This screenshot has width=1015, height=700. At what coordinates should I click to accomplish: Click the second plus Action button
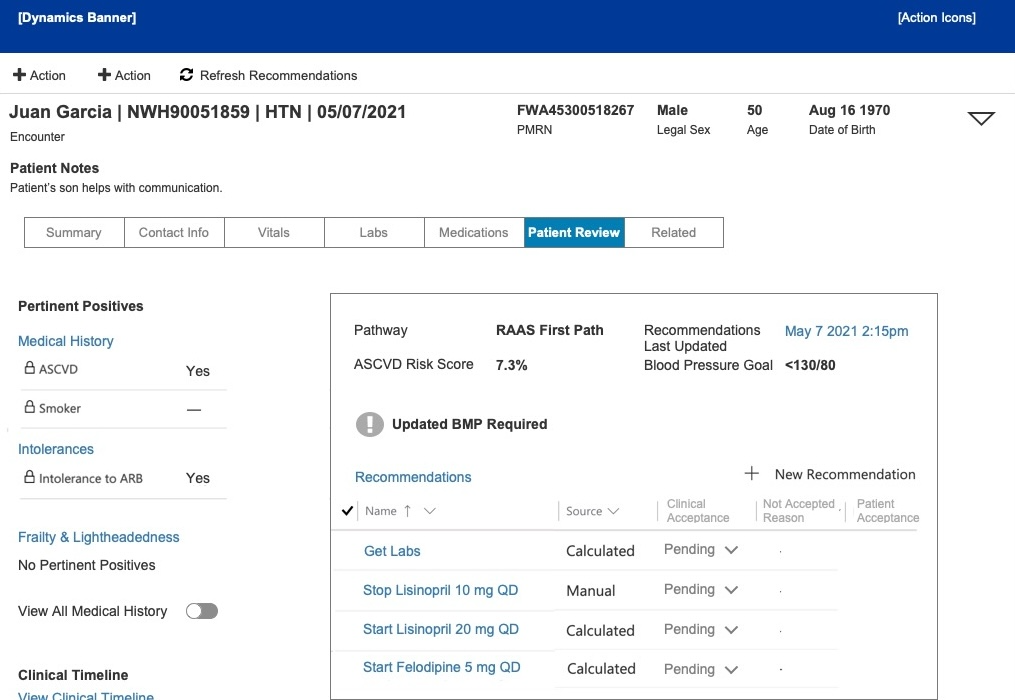tap(124, 75)
